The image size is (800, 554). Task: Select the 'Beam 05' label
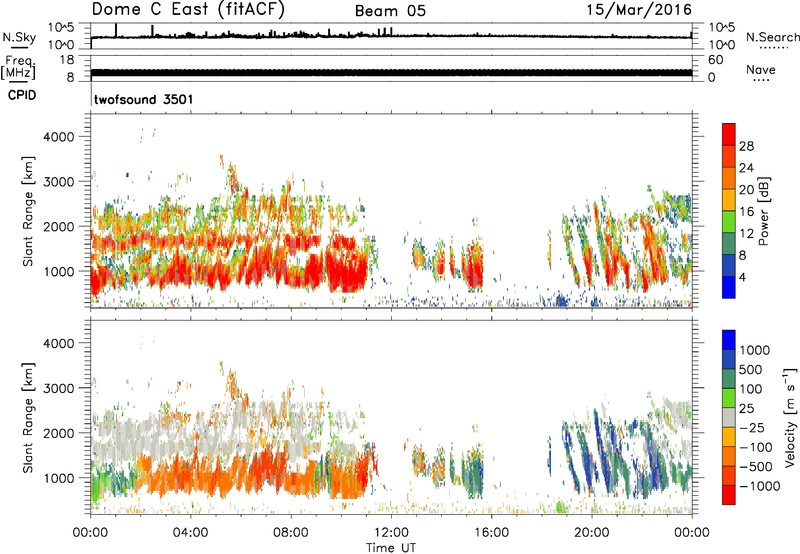click(x=390, y=11)
